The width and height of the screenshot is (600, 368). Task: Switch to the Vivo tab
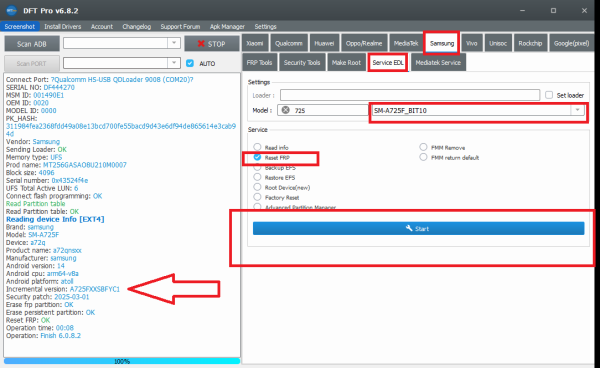pyautogui.click(x=471, y=43)
